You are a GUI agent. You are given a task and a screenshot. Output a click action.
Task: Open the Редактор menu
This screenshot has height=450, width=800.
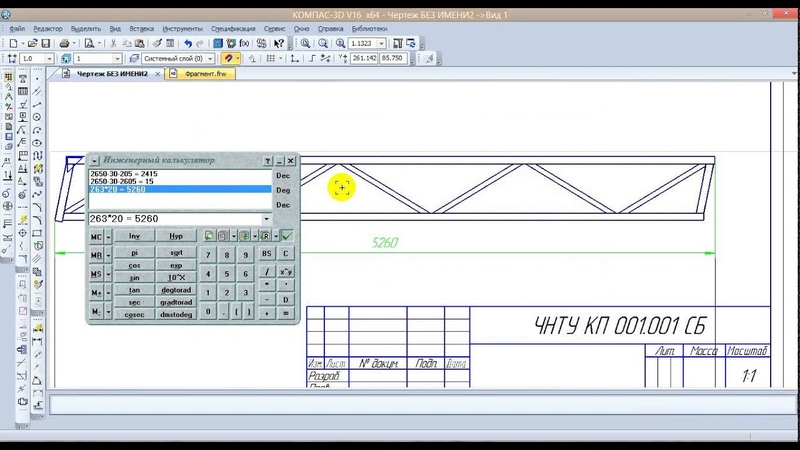tap(48, 29)
